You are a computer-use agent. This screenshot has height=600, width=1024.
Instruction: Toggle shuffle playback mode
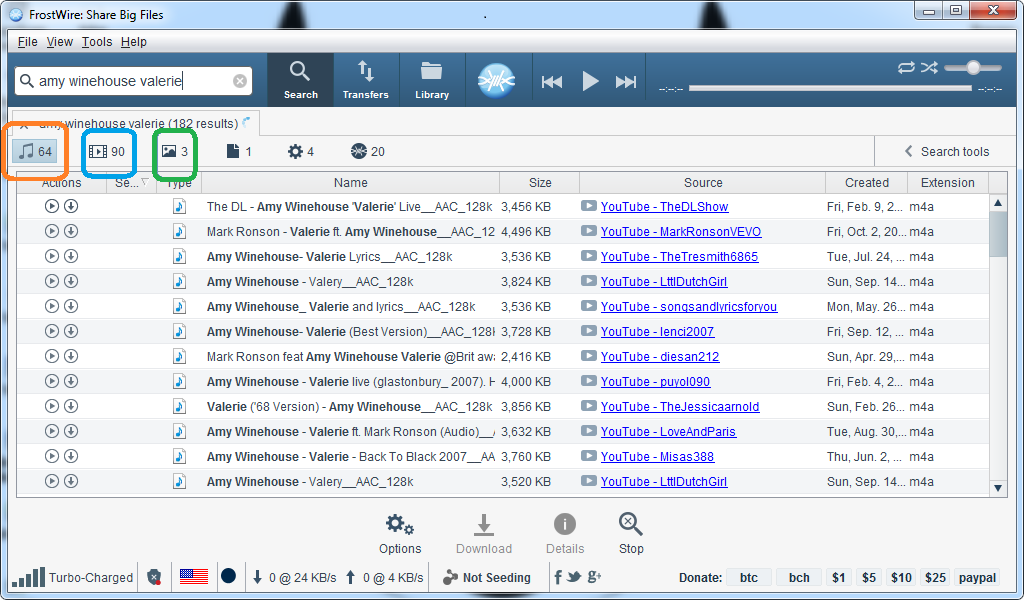tap(929, 67)
